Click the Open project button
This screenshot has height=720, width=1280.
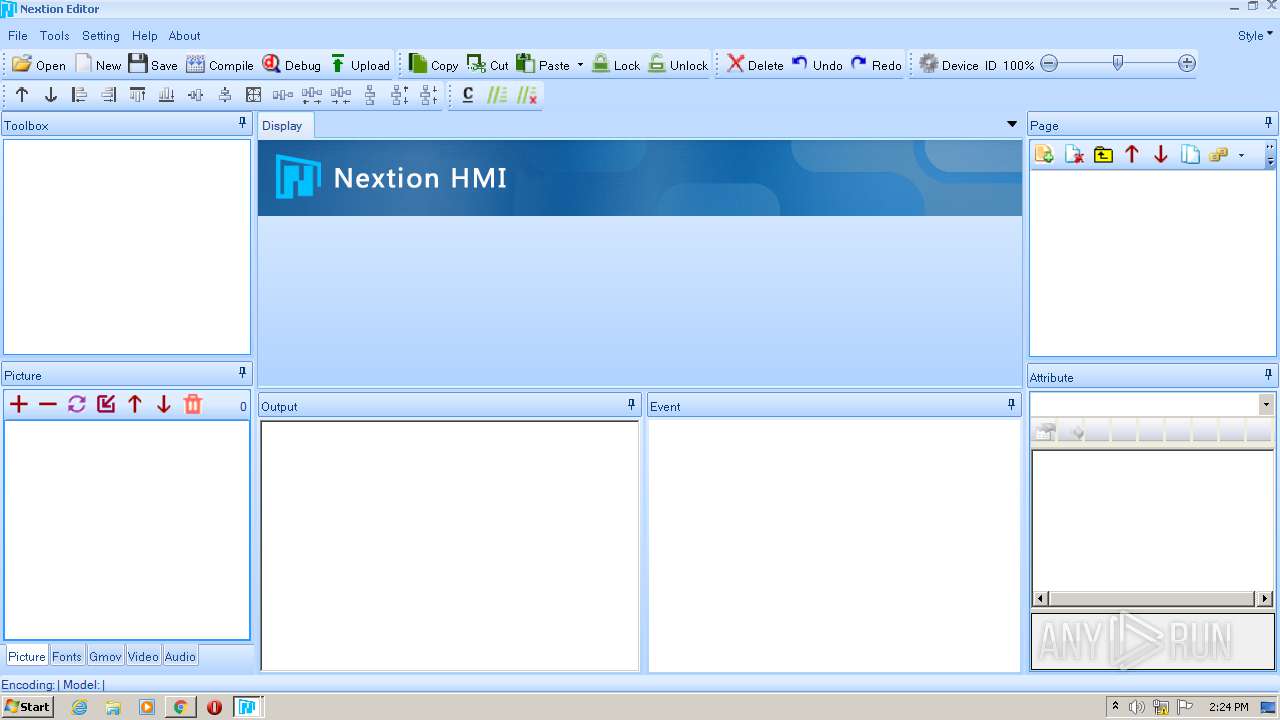[x=39, y=64]
